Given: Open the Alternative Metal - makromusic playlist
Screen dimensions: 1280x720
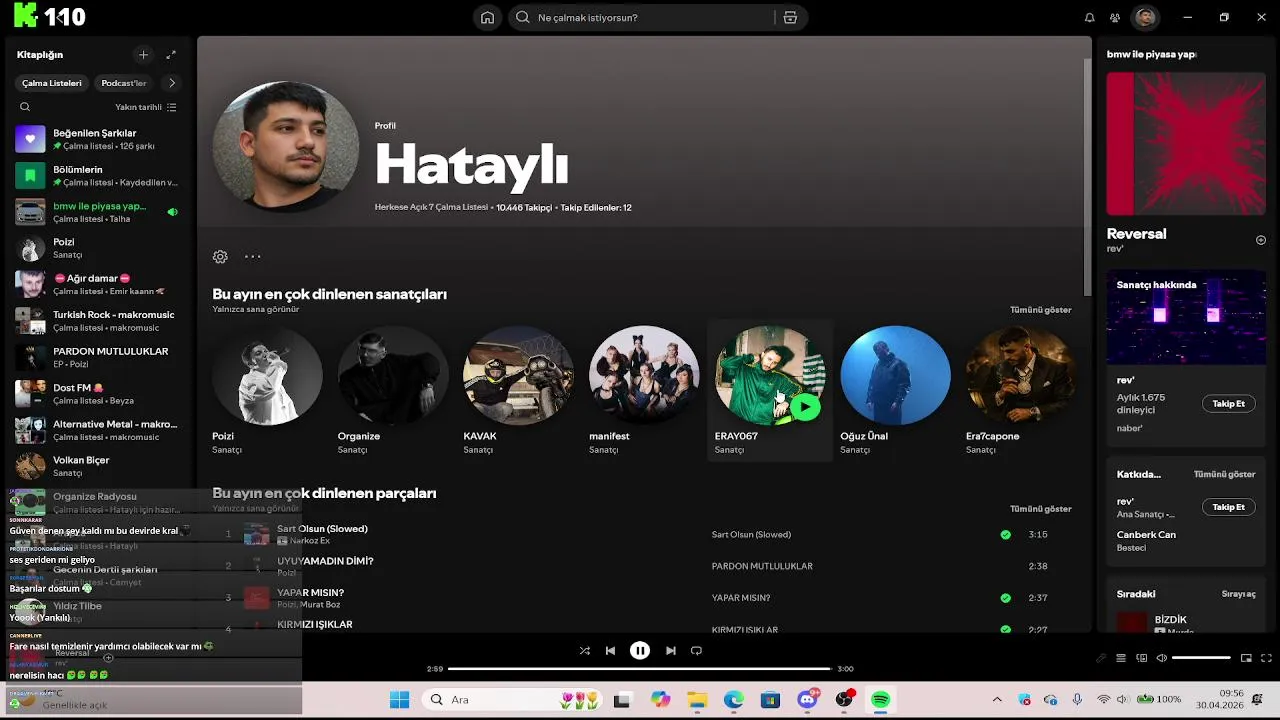Looking at the screenshot, I should point(96,430).
